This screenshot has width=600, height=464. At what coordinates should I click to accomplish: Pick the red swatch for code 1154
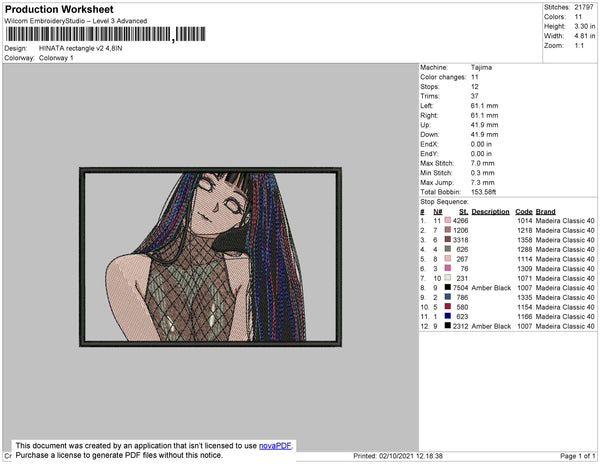(x=448, y=306)
